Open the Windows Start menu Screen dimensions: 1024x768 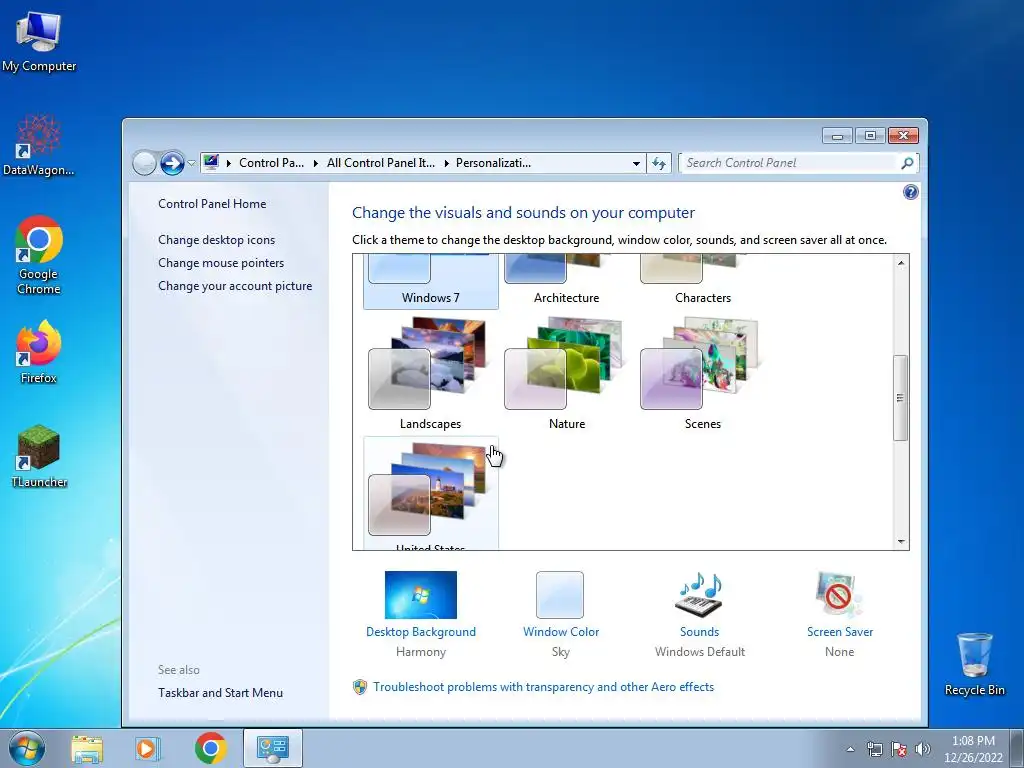(x=26, y=748)
